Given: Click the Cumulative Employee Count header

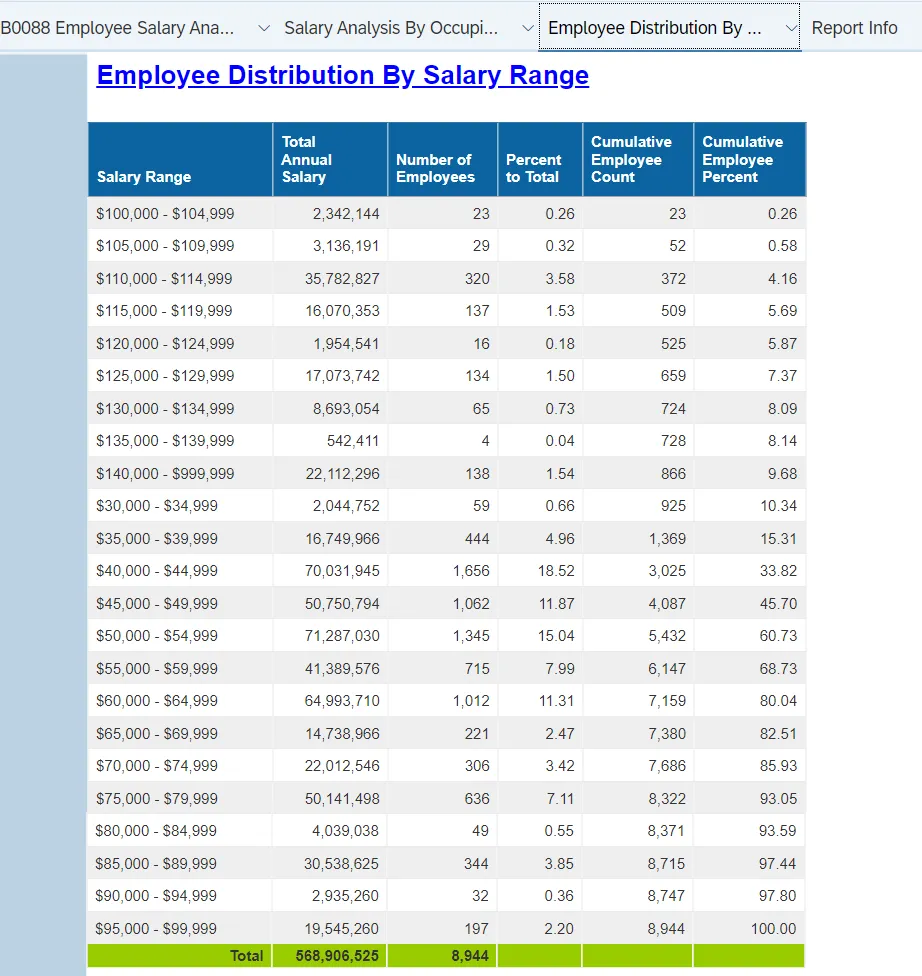Looking at the screenshot, I should point(631,160).
